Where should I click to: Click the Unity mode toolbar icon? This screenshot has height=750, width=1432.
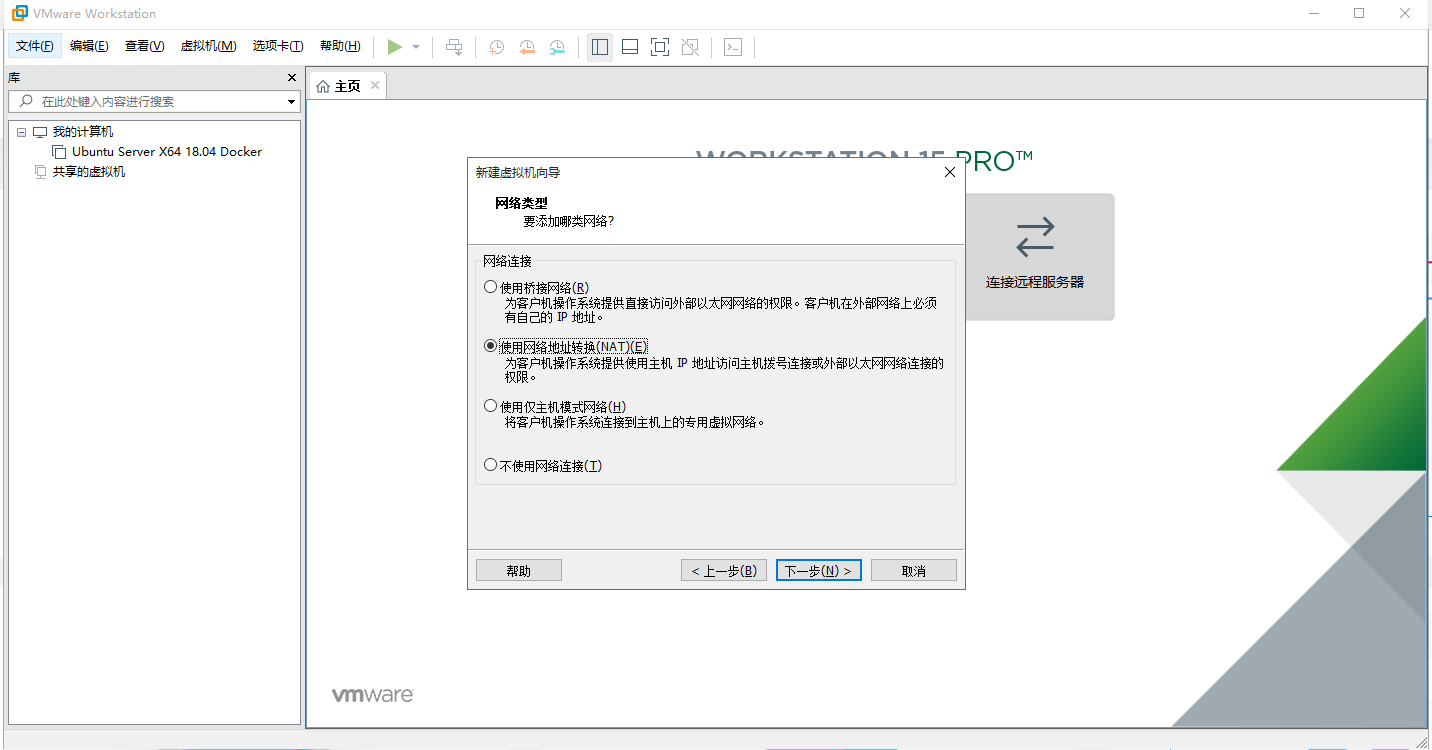690,47
